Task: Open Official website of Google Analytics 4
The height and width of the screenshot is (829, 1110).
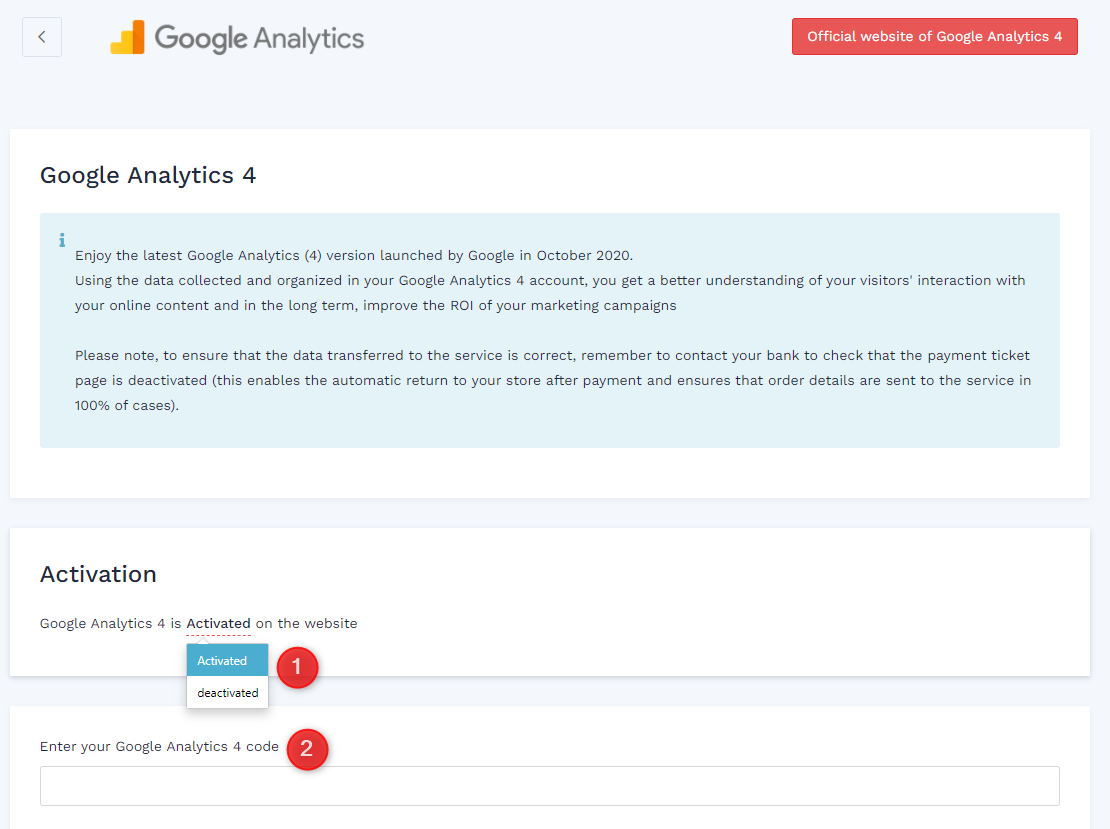Action: click(x=934, y=37)
